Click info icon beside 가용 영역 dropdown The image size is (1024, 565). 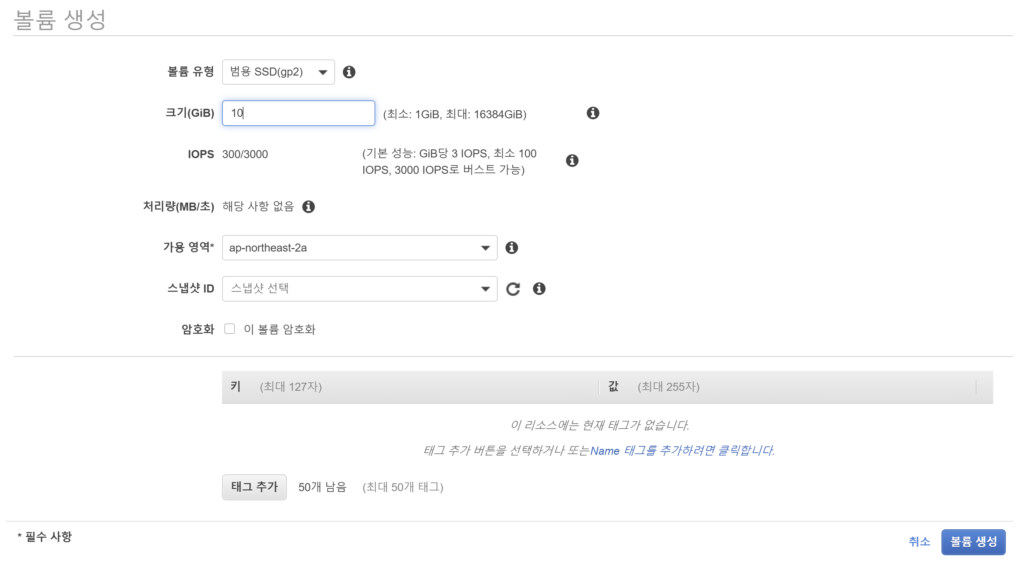[511, 248]
